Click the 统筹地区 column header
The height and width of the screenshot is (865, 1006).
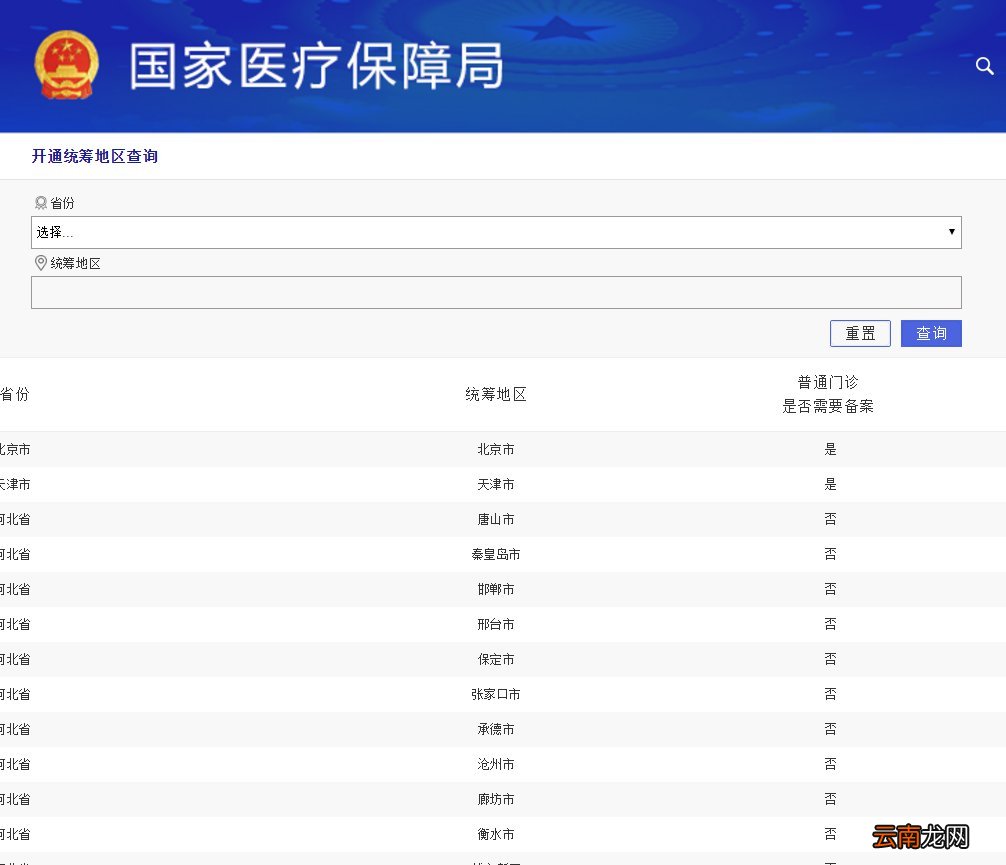point(496,394)
